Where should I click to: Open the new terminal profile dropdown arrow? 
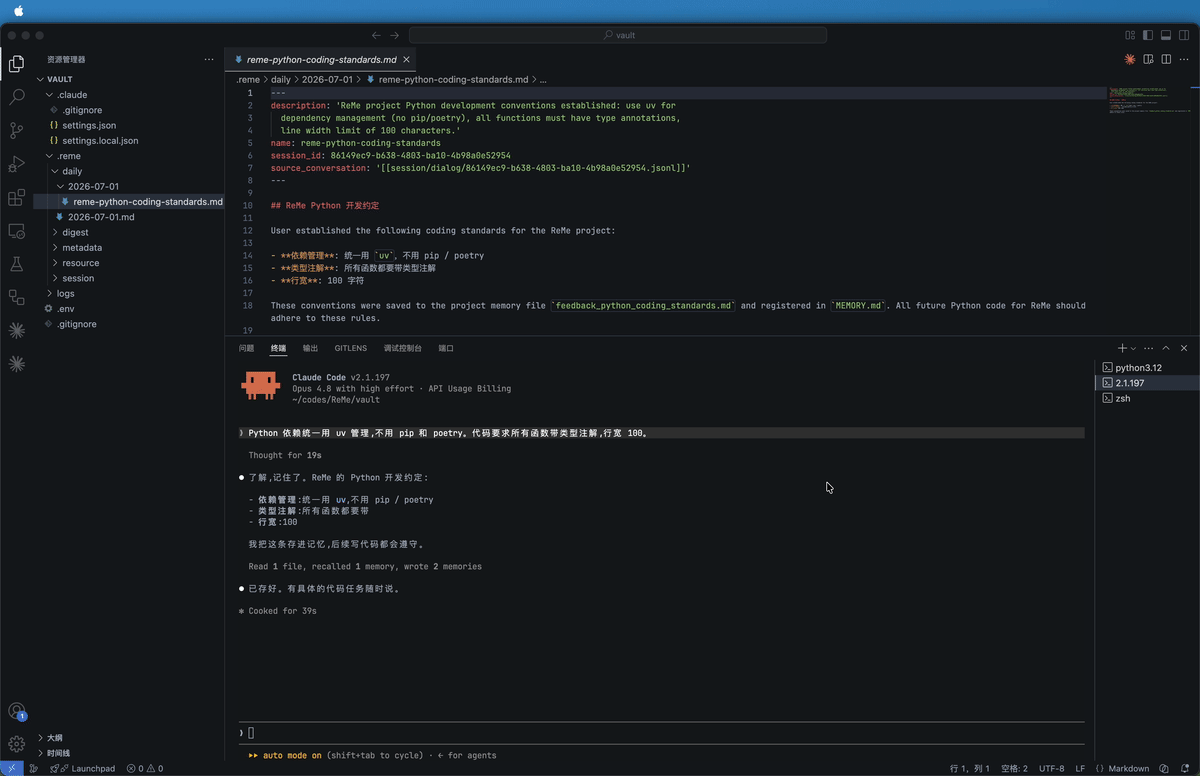(1134, 348)
